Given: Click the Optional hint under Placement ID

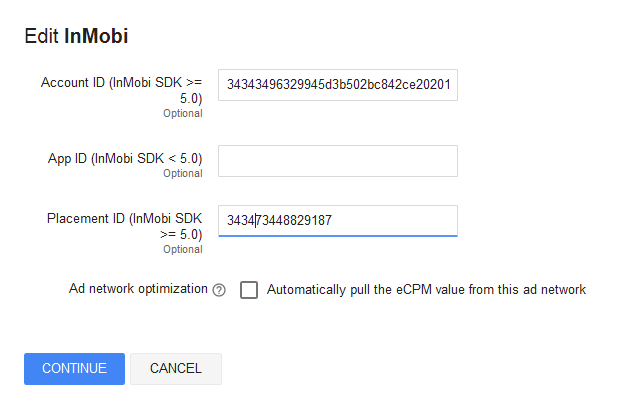Looking at the screenshot, I should pyautogui.click(x=182, y=249).
